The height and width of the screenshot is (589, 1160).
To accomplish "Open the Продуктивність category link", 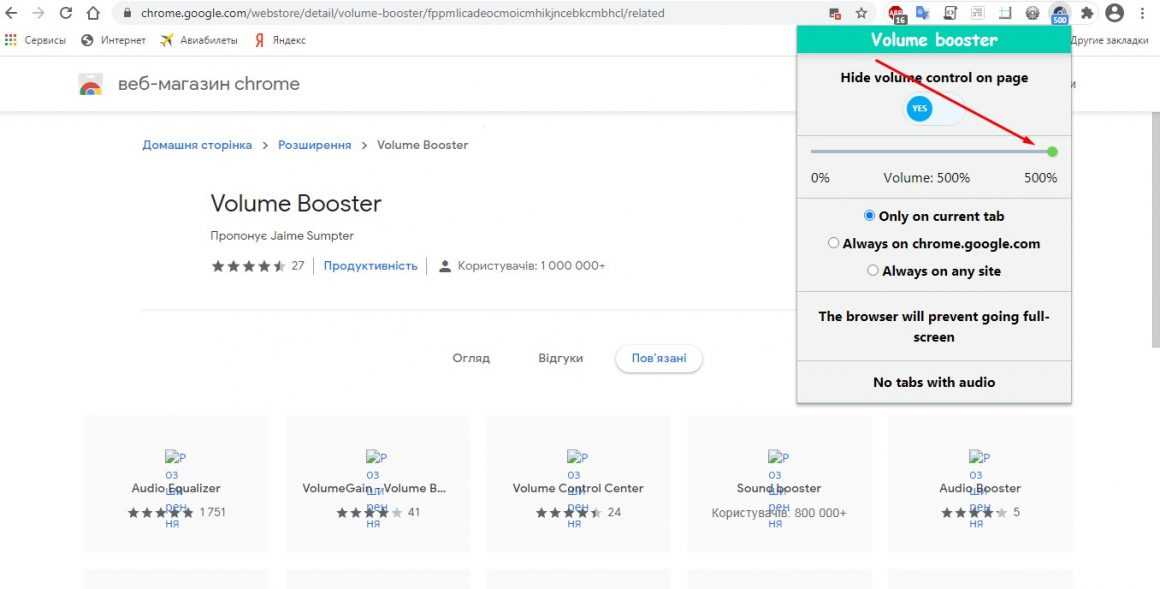I will coord(370,266).
